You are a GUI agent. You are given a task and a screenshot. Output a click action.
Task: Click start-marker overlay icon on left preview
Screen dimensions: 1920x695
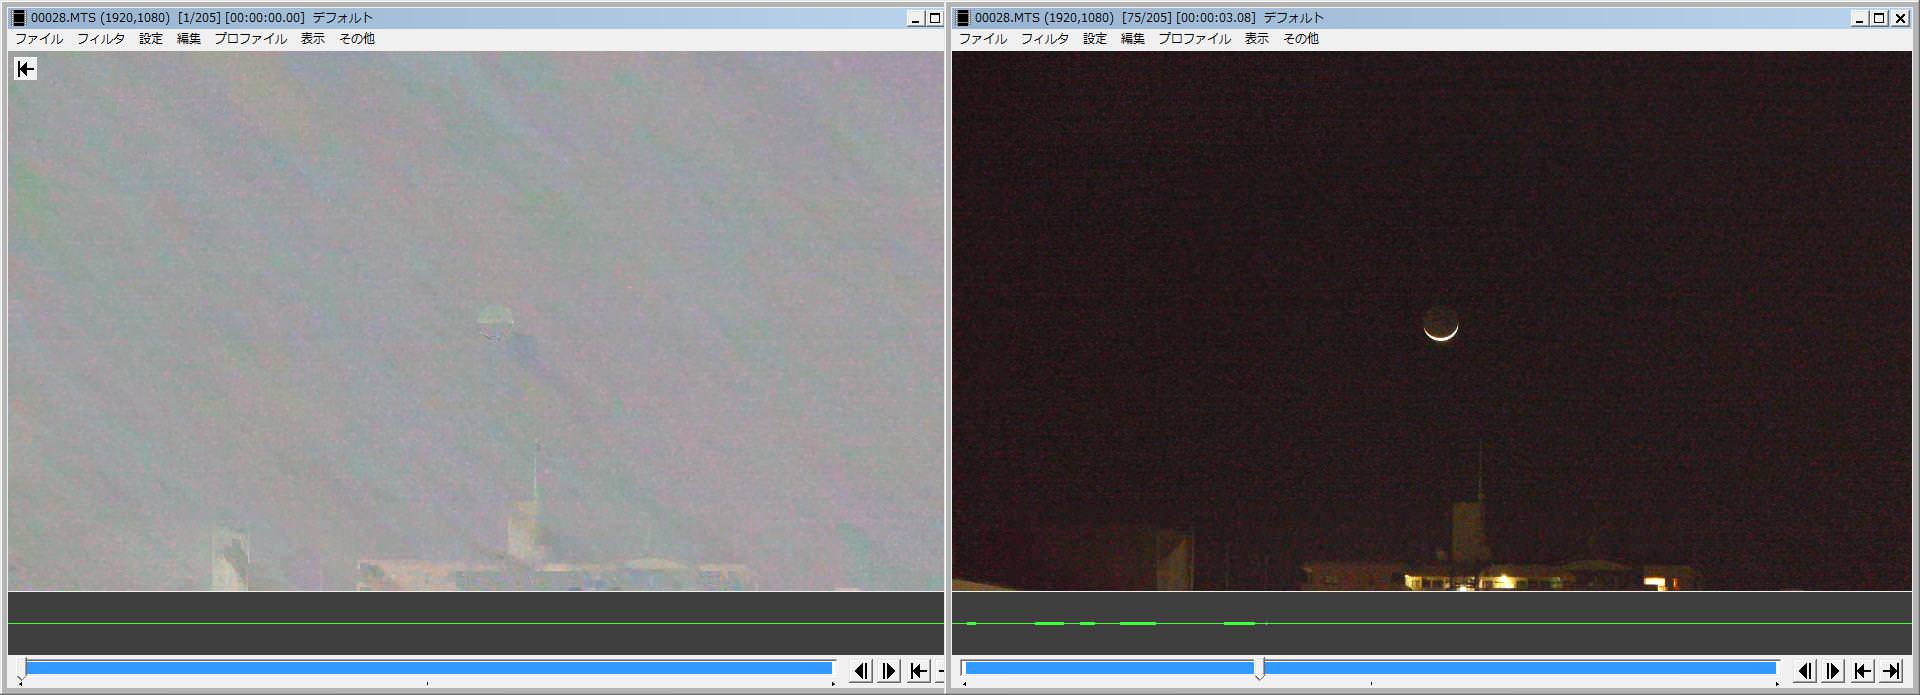26,69
